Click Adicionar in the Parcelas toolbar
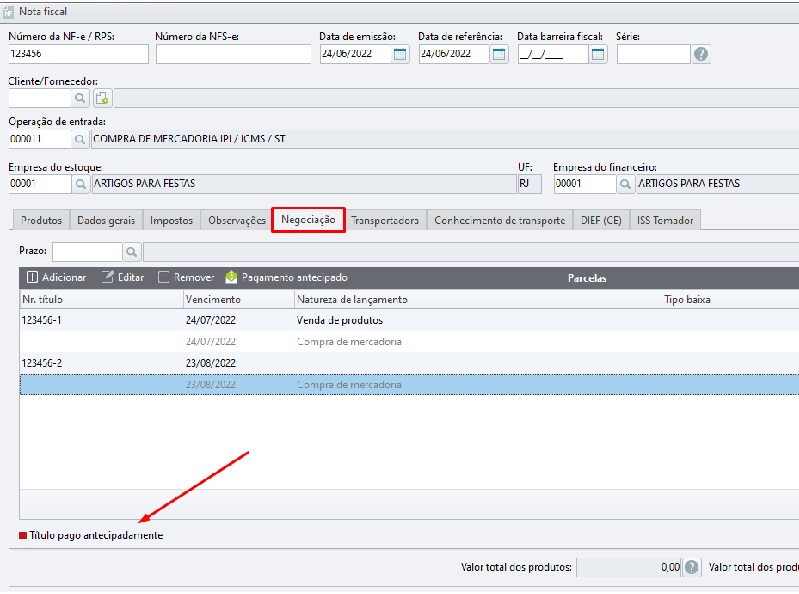Image resolution: width=799 pixels, height=594 pixels. point(57,278)
